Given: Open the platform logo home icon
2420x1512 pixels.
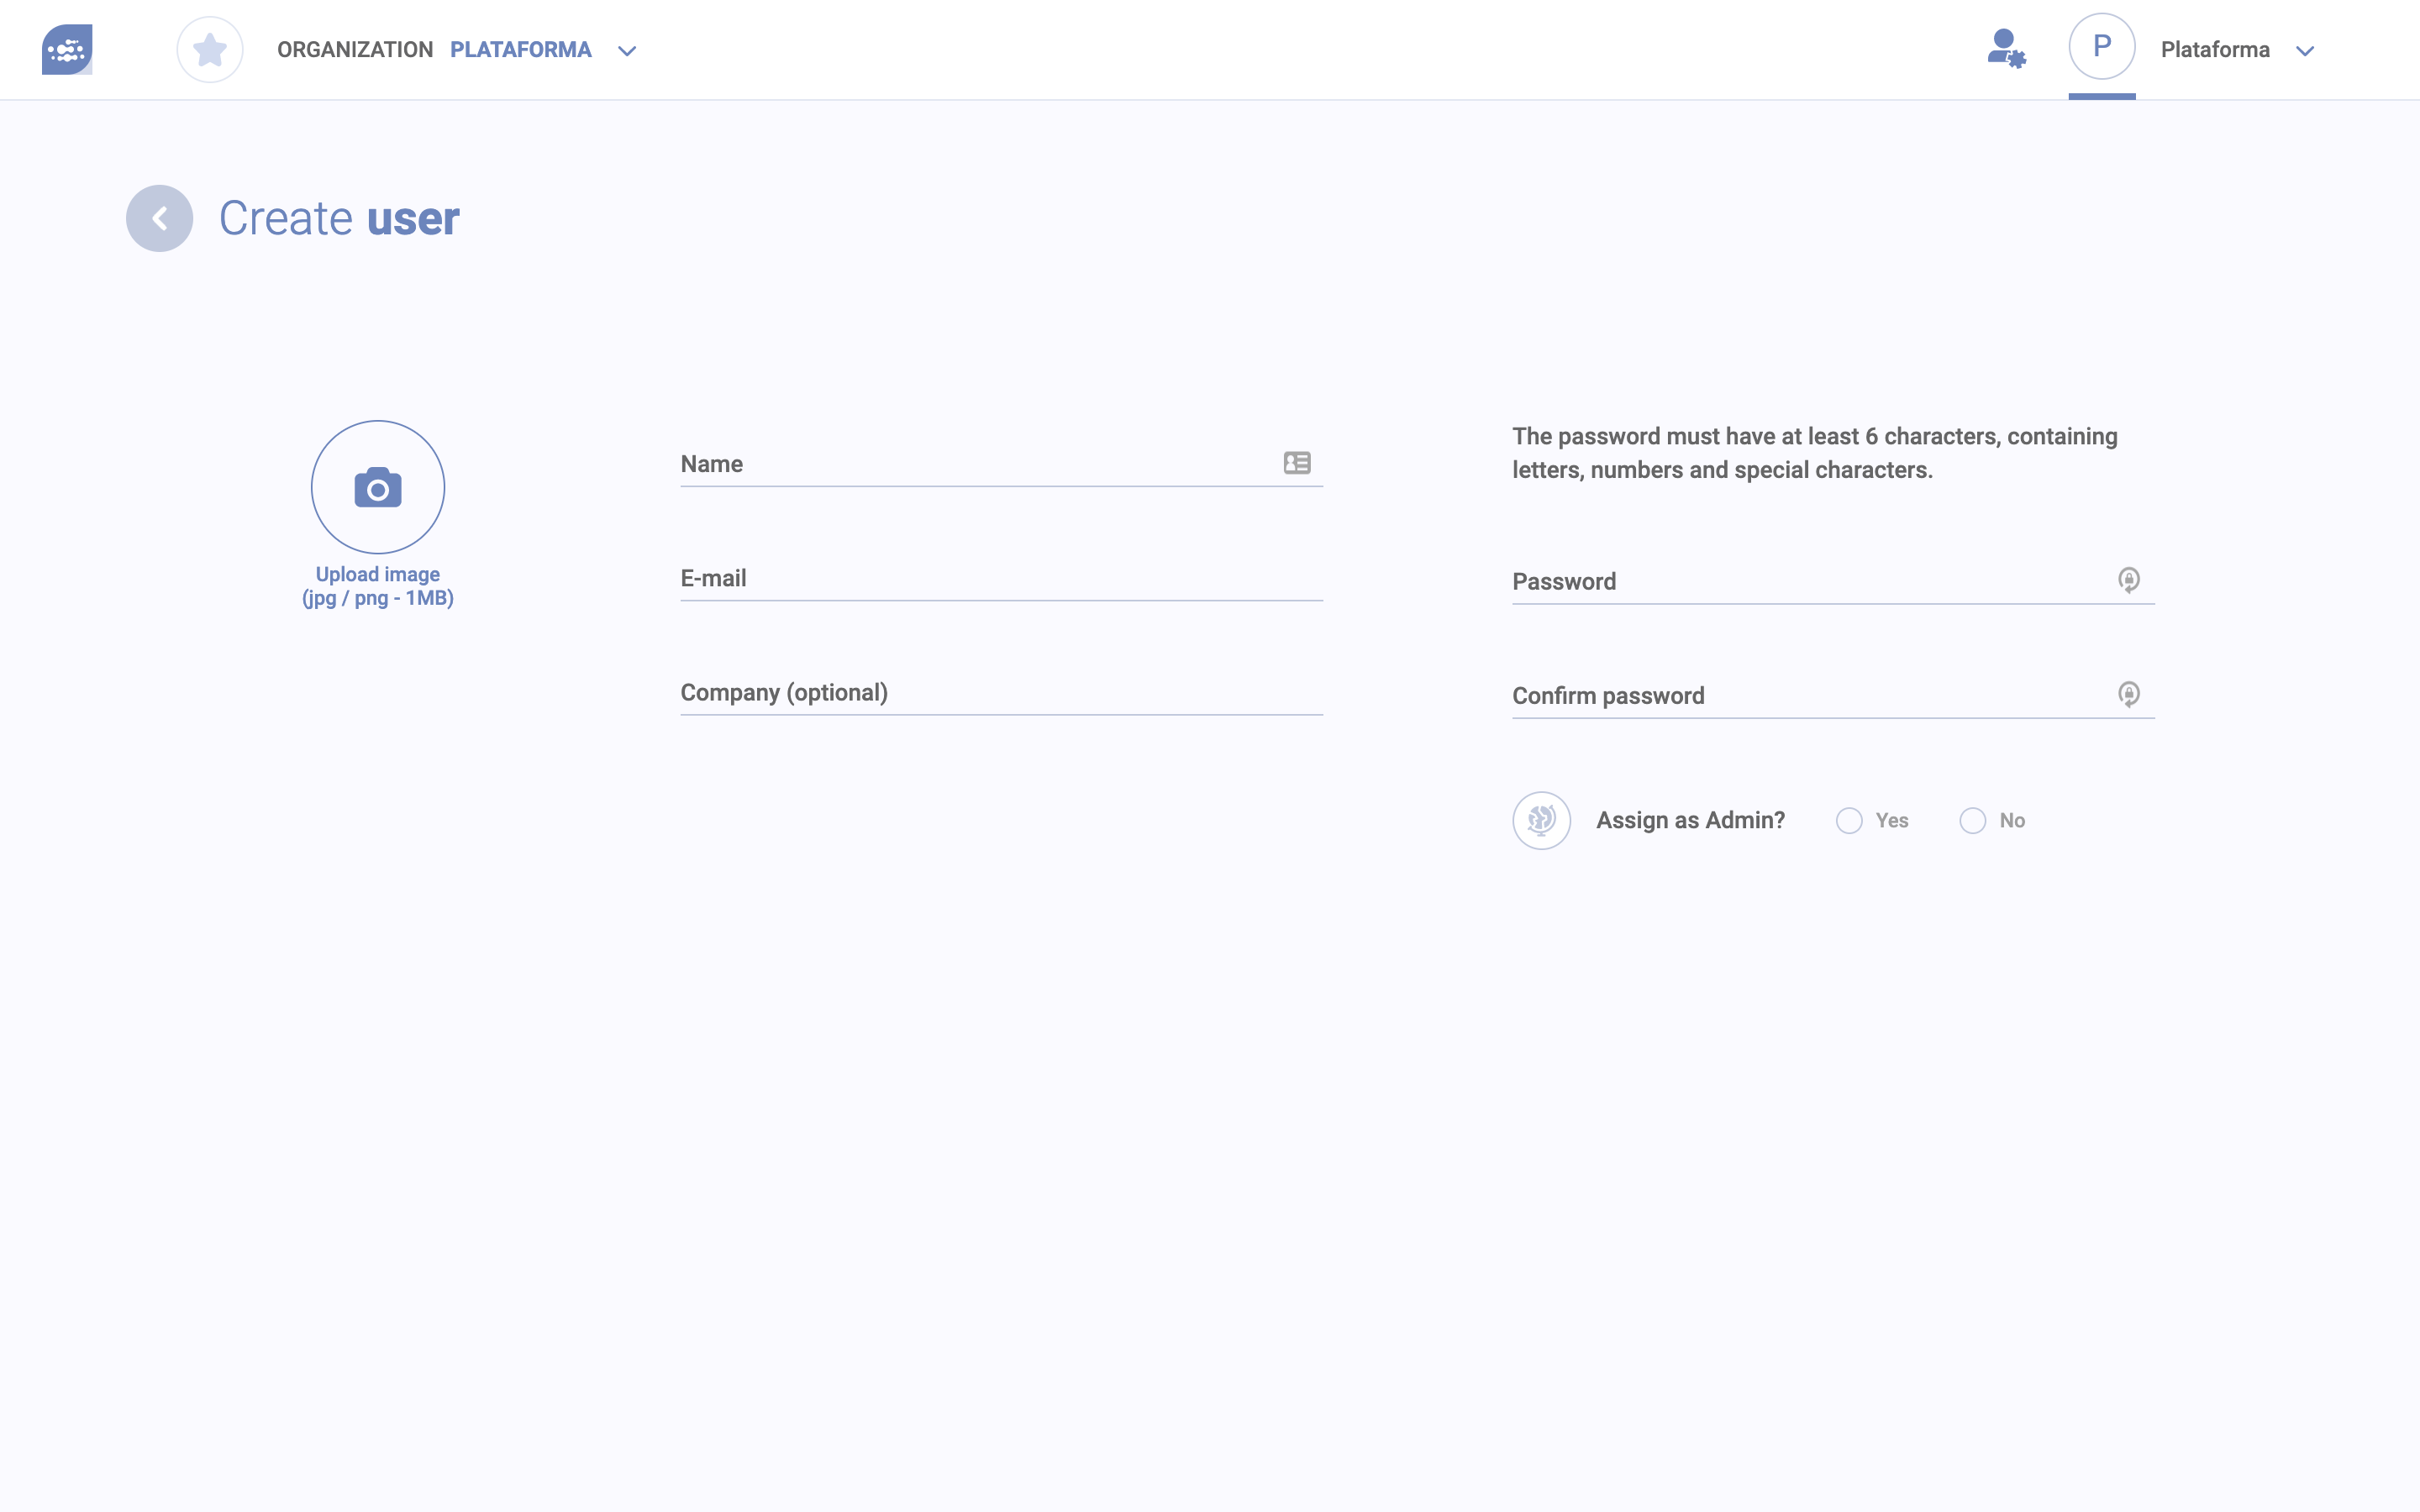Looking at the screenshot, I should coord(67,49).
